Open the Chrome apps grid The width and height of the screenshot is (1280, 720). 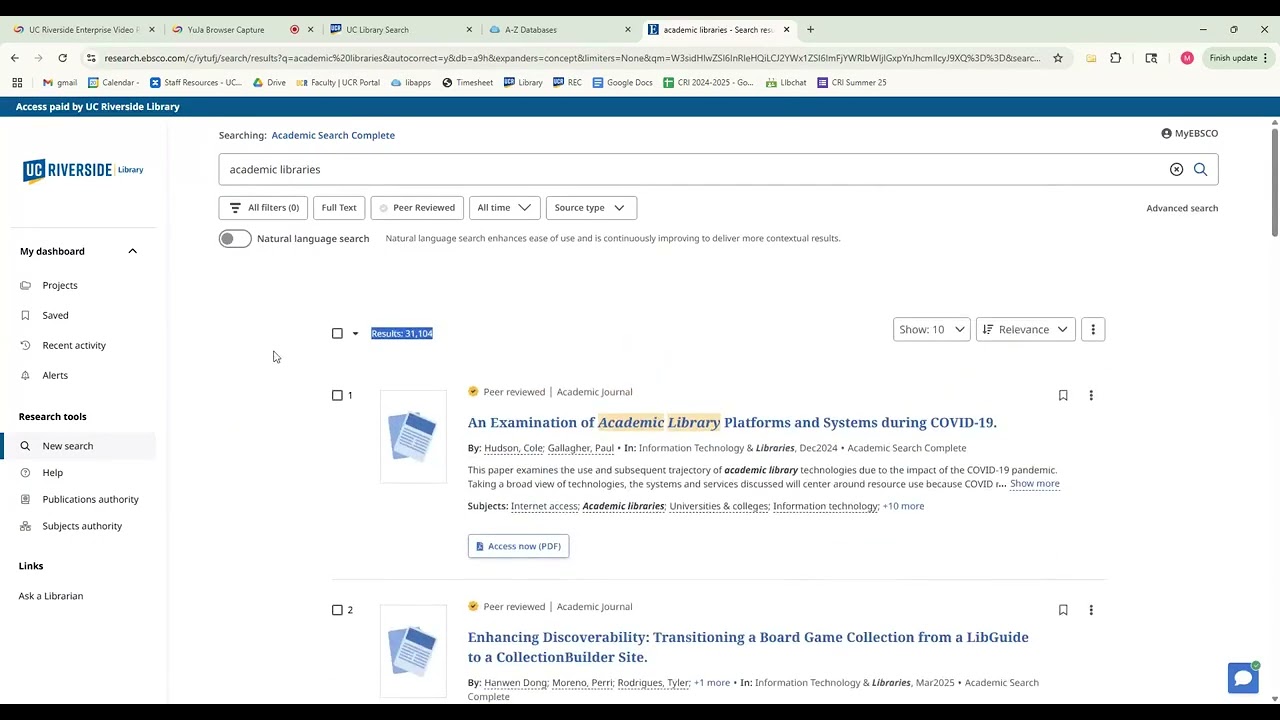[x=17, y=83]
